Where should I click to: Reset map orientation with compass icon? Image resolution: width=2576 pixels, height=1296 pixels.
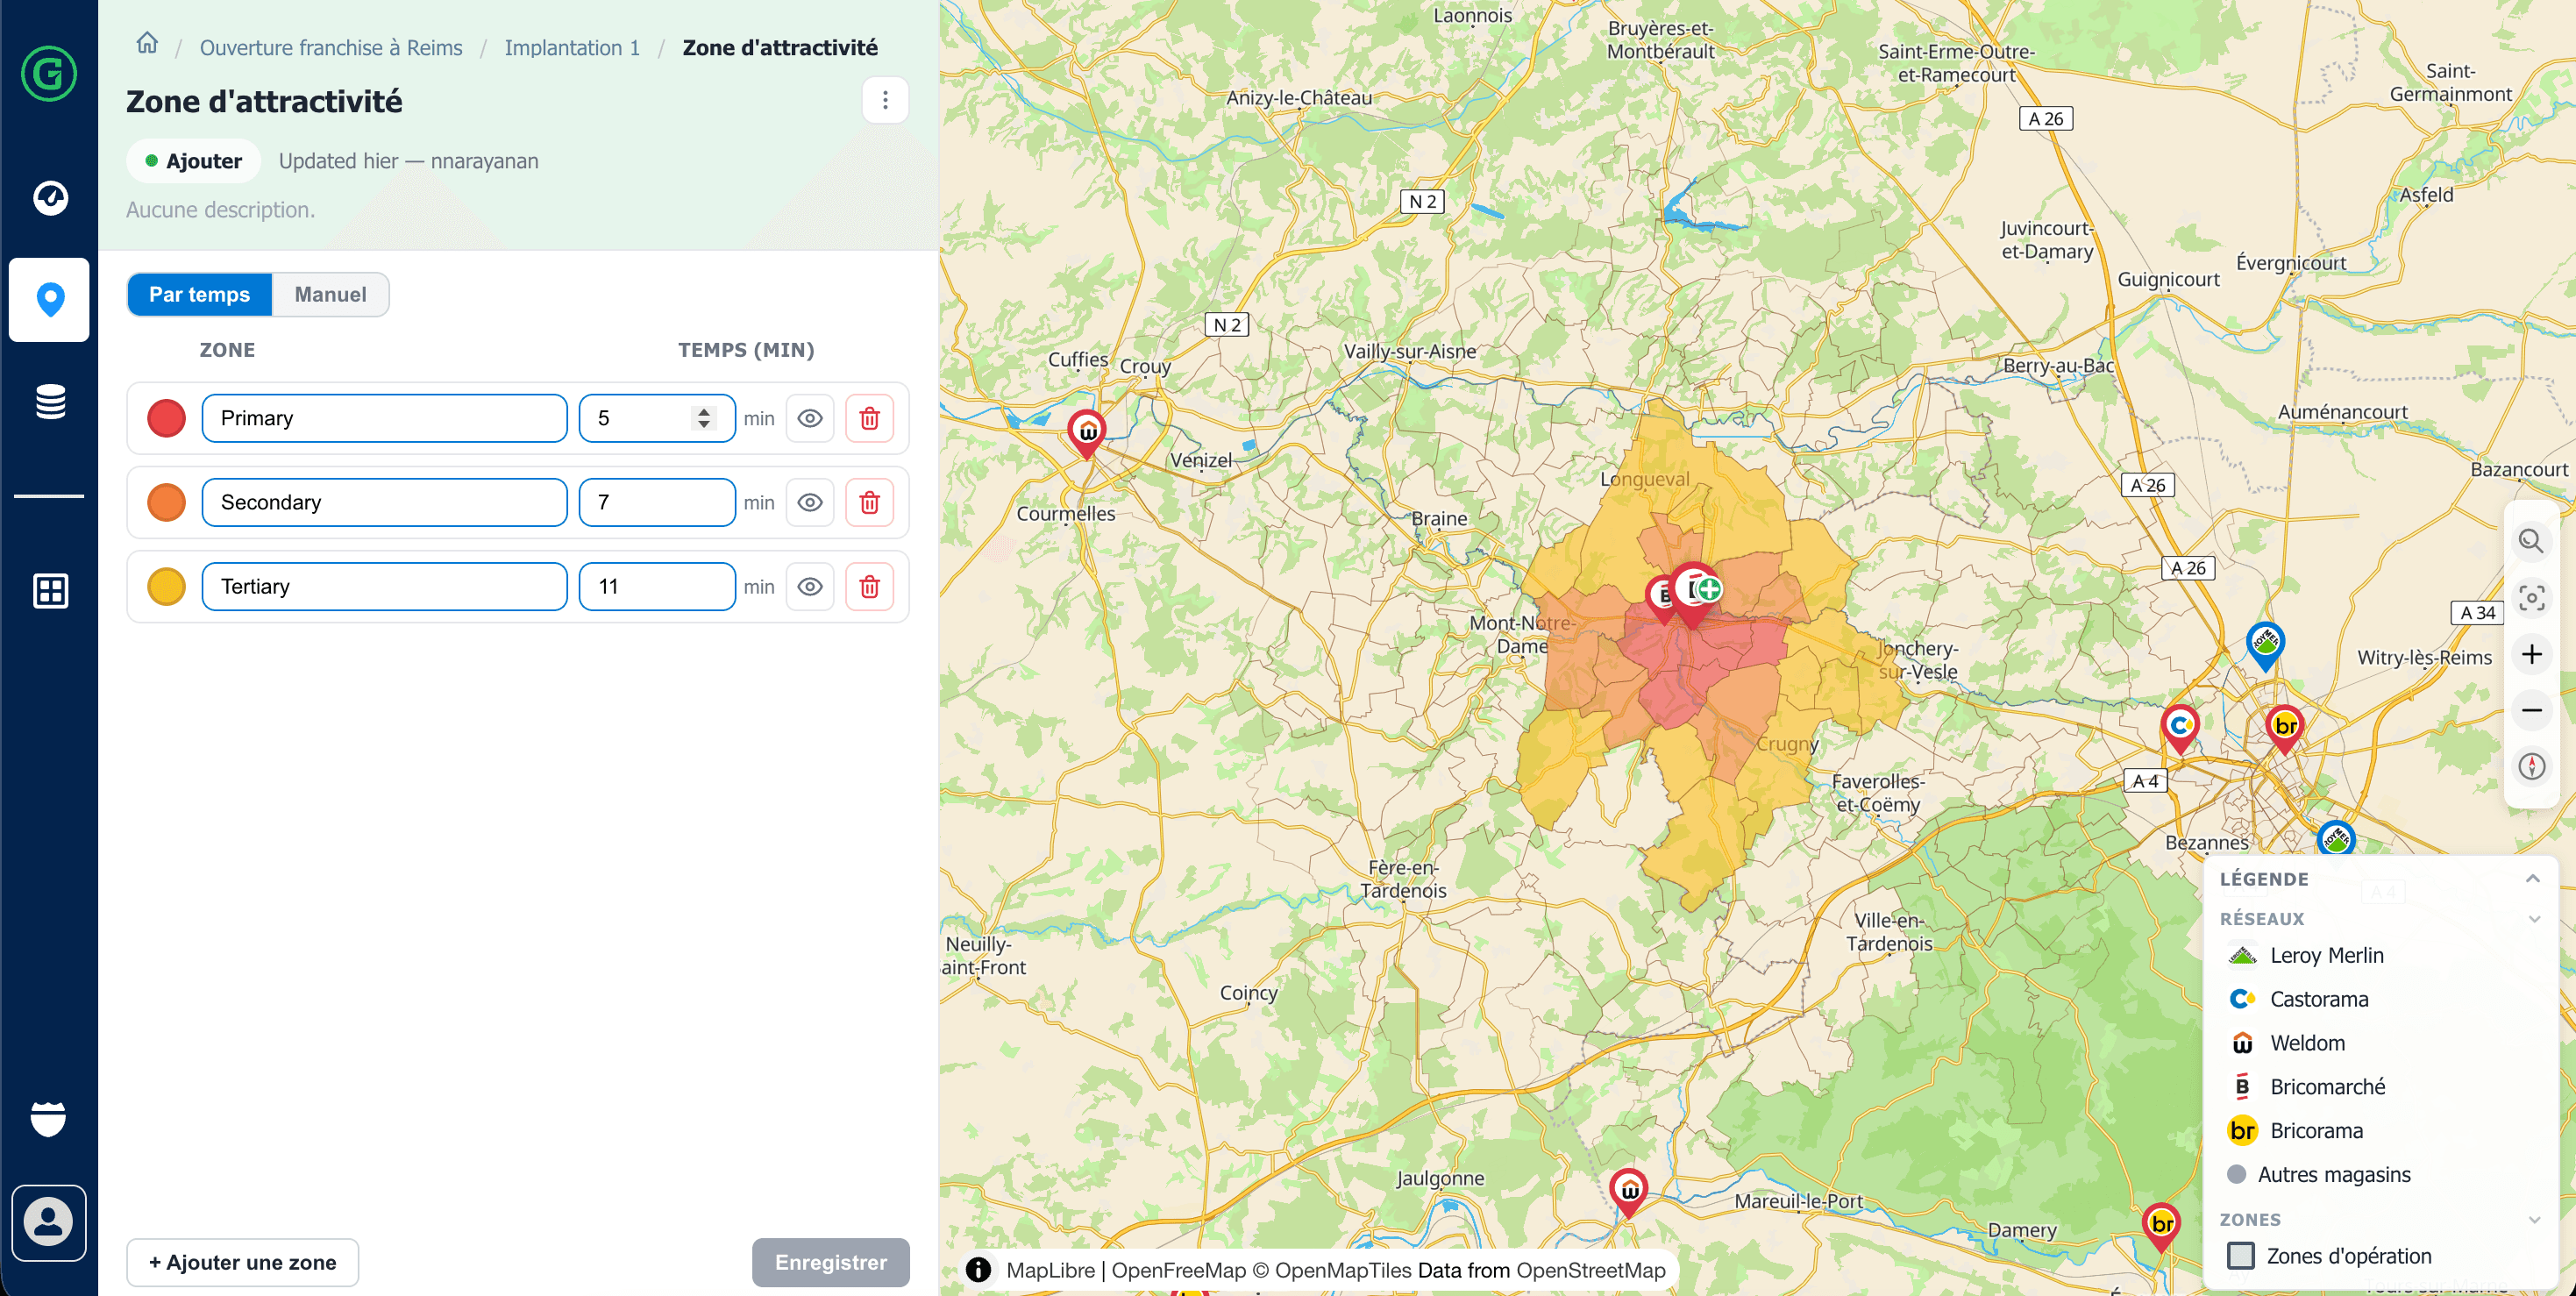point(2531,766)
